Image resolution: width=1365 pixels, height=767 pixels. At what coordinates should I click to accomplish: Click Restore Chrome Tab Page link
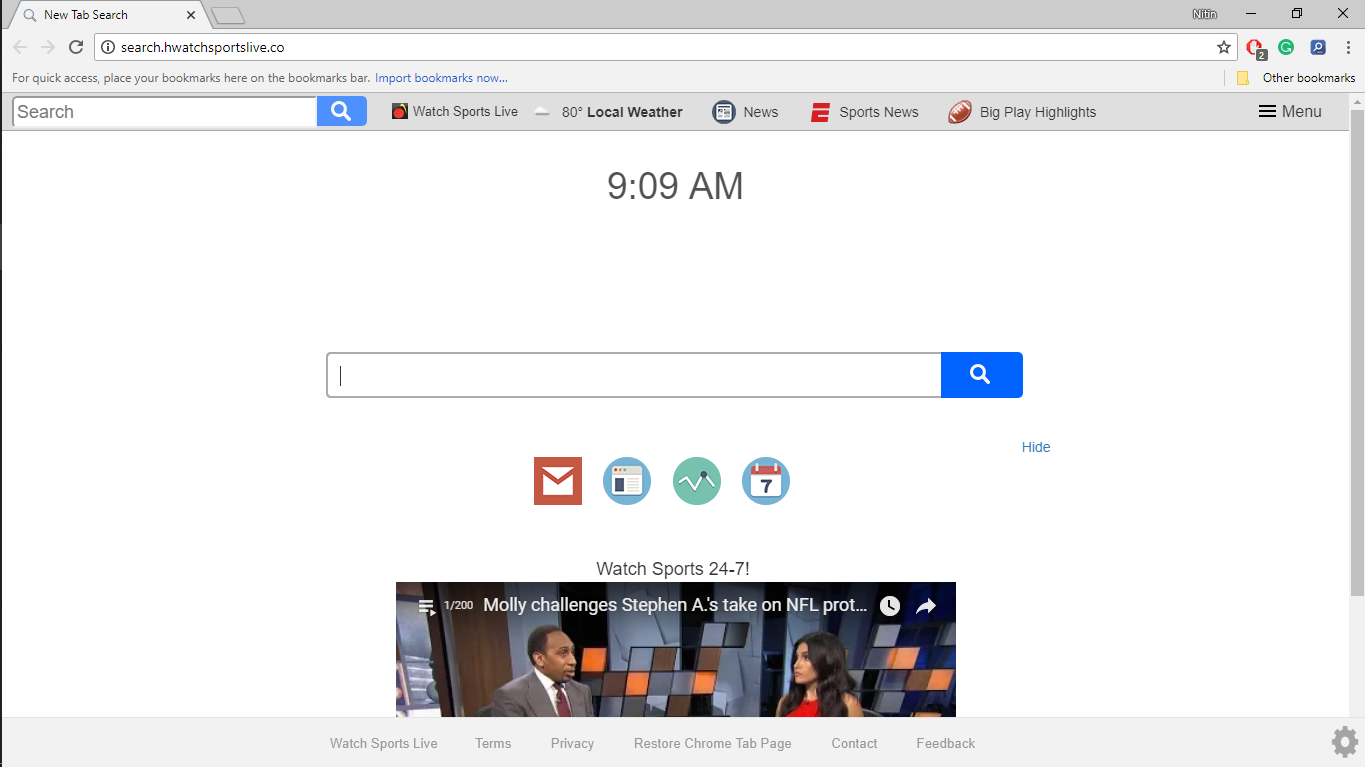click(712, 743)
